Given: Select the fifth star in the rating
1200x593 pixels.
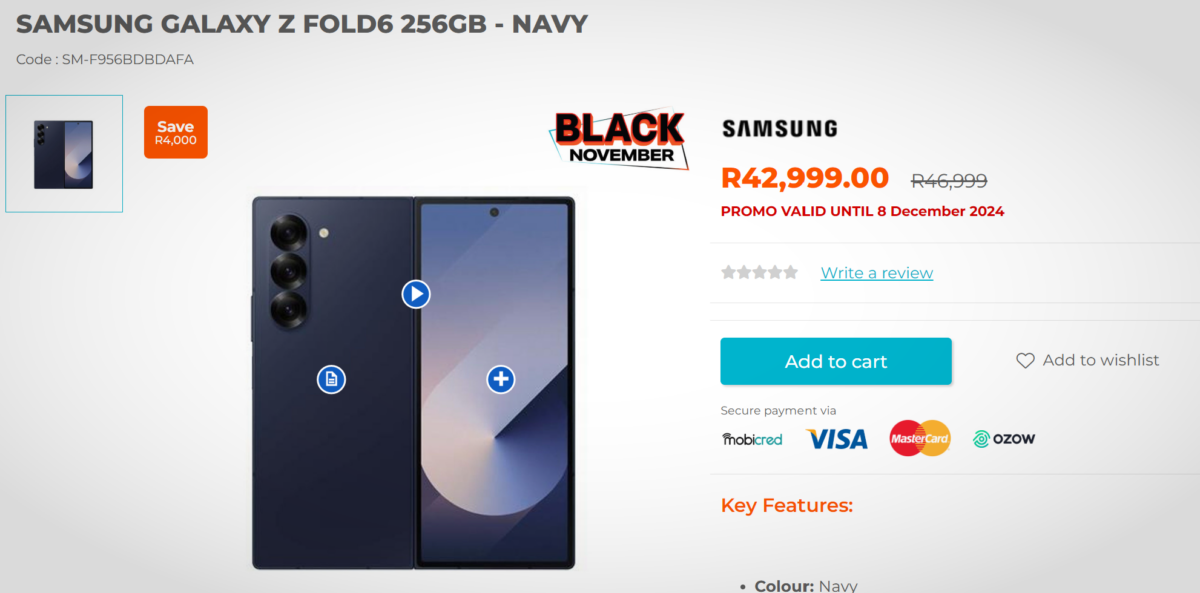Looking at the screenshot, I should [791, 272].
